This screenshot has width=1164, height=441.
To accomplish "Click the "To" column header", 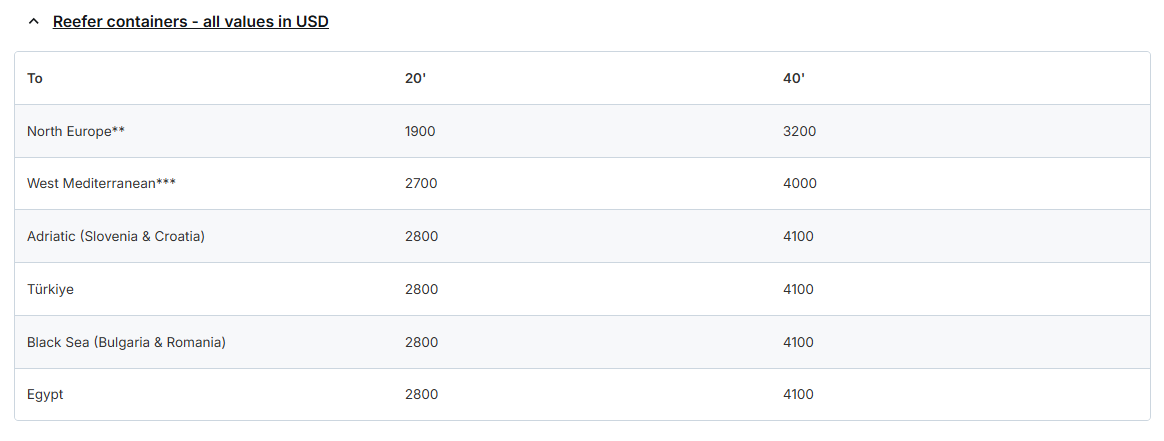I will pos(35,78).
